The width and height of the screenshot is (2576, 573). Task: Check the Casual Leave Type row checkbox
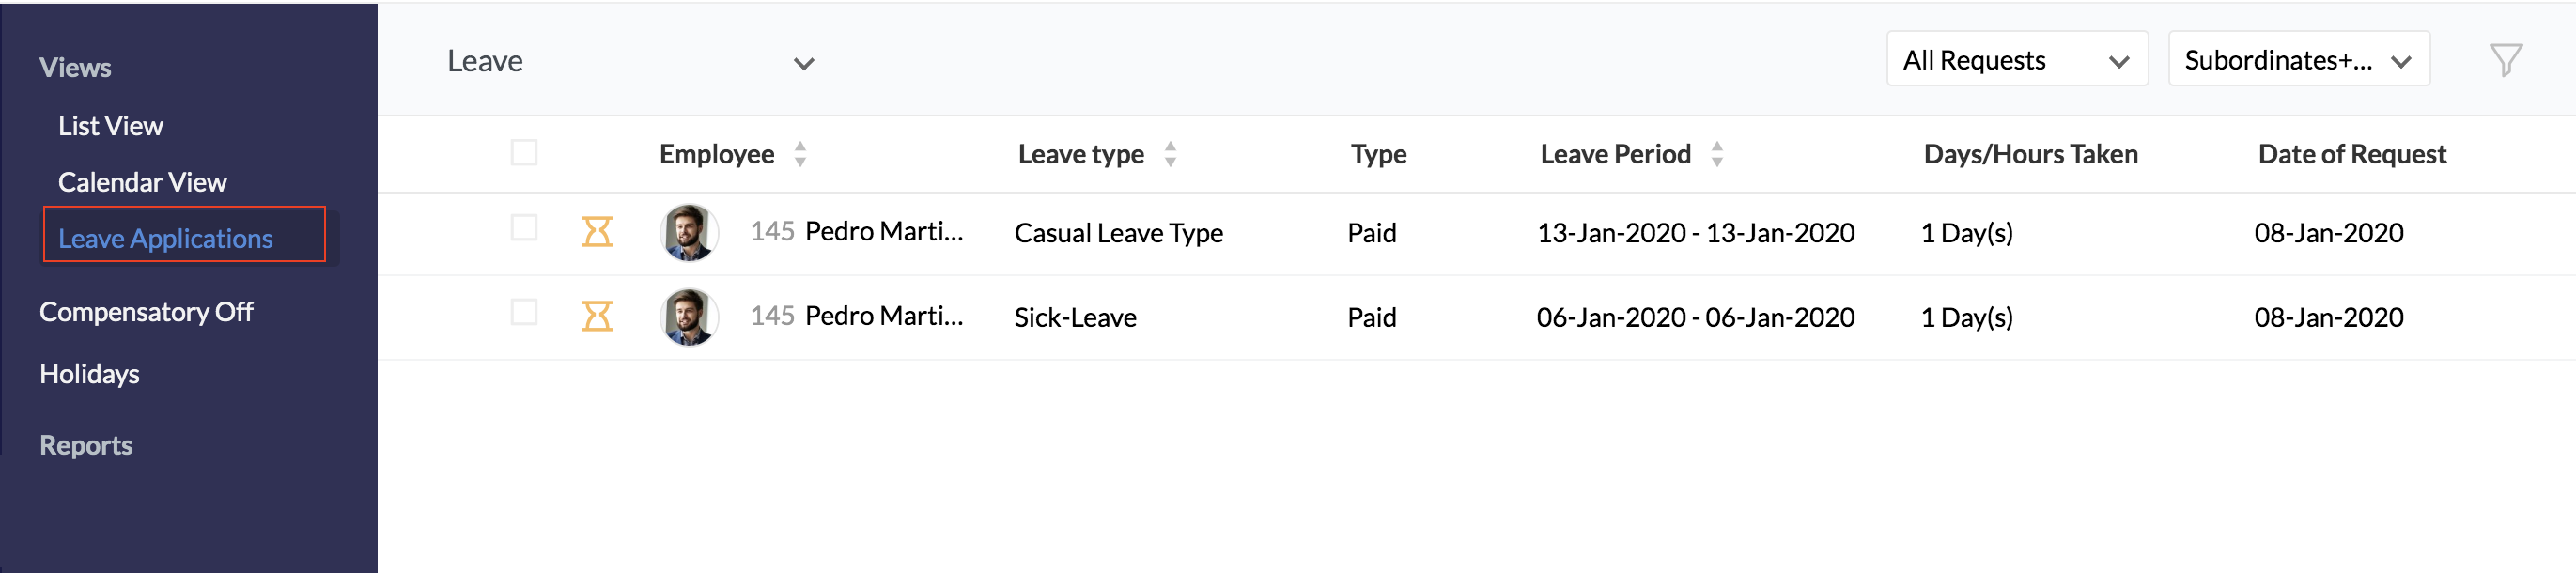524,228
